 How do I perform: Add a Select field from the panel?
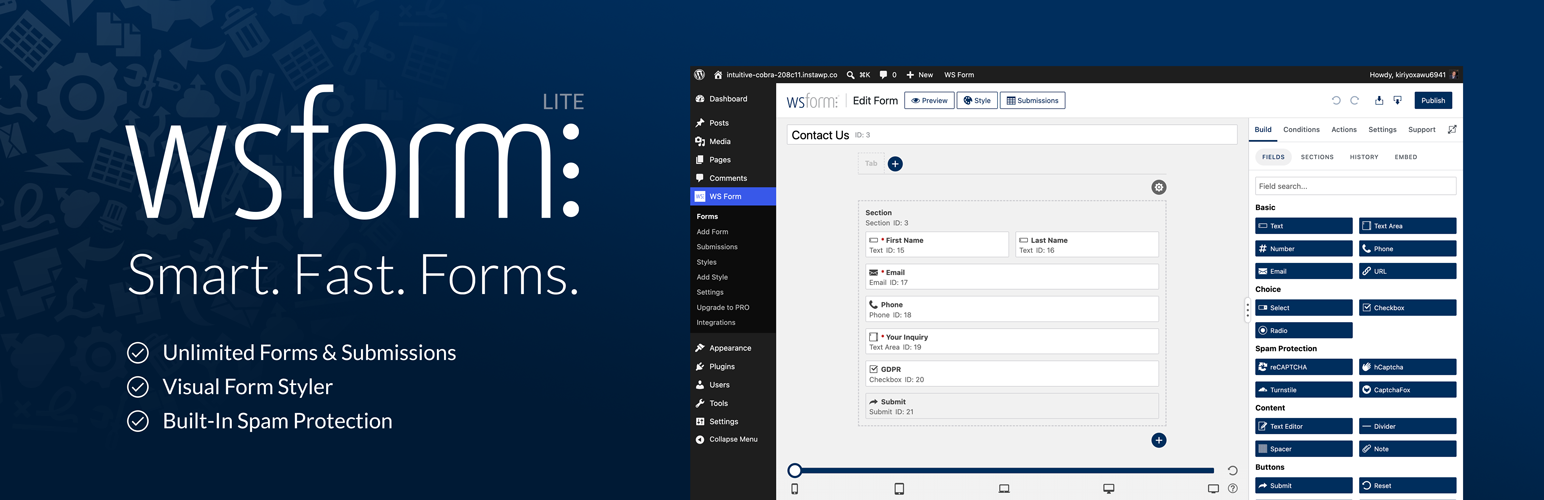(x=1304, y=308)
